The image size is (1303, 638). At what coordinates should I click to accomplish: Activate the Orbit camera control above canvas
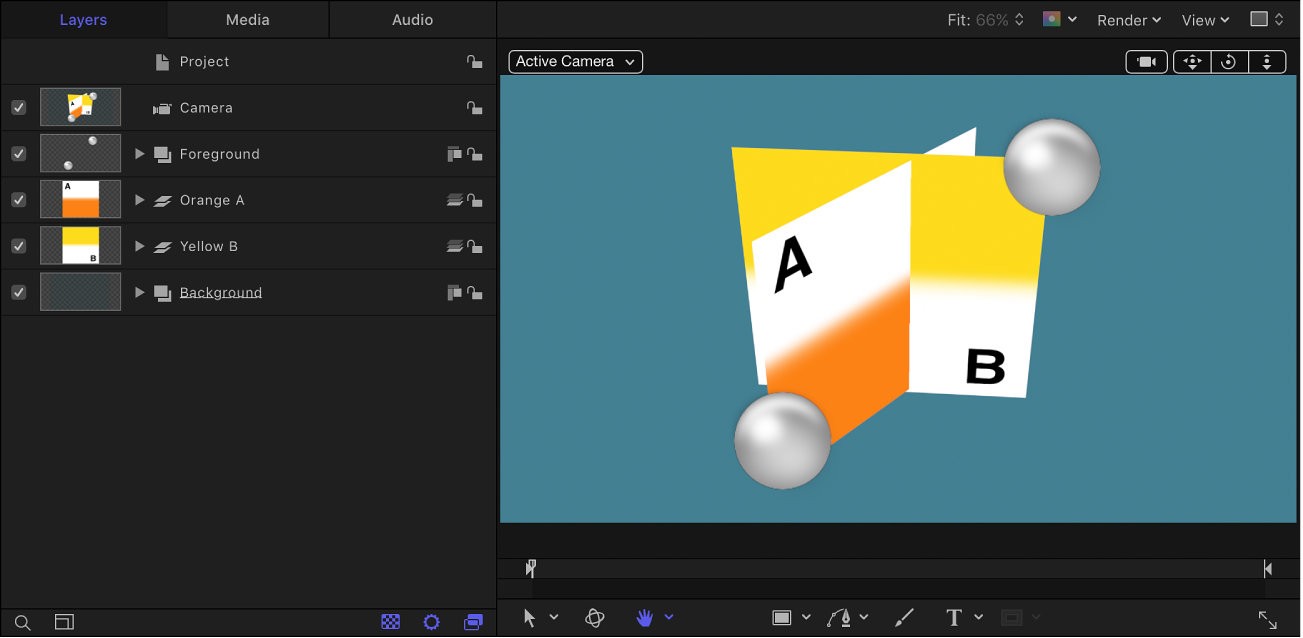[1229, 61]
